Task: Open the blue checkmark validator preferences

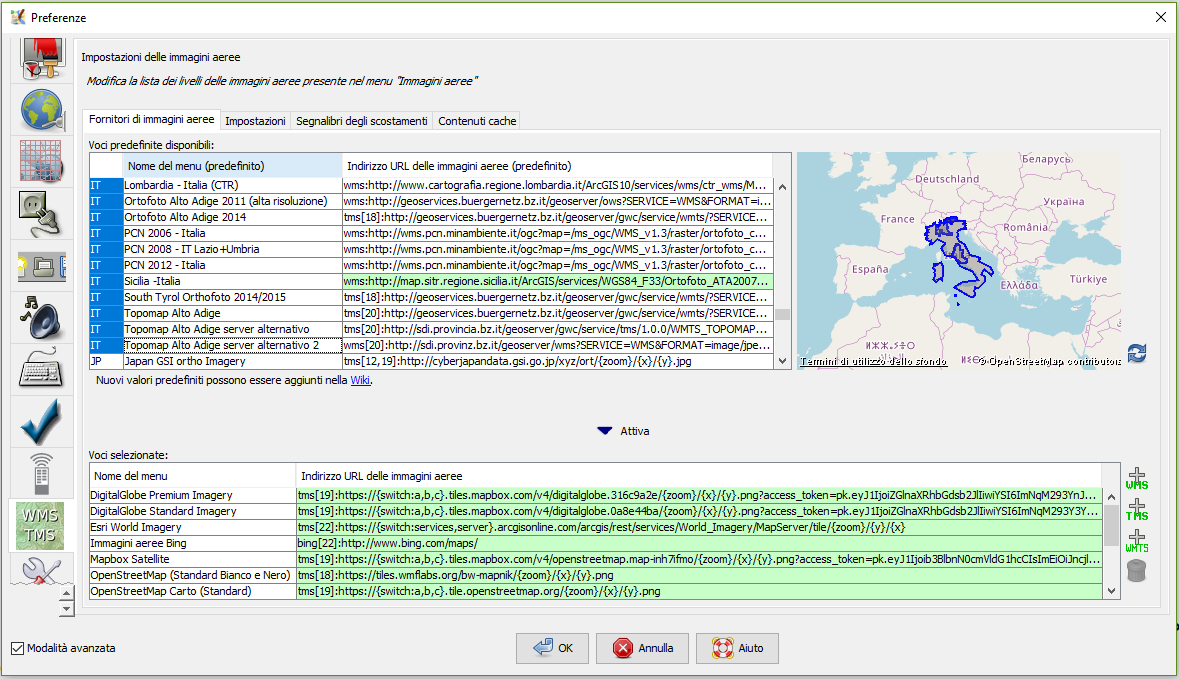Action: point(42,422)
